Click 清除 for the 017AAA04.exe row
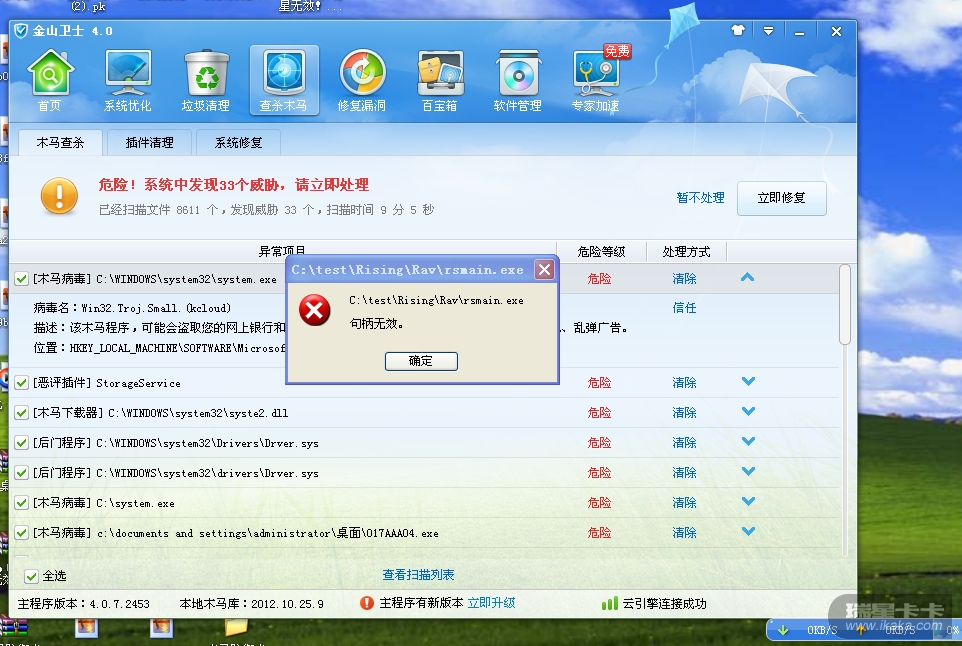962x646 pixels. point(684,533)
